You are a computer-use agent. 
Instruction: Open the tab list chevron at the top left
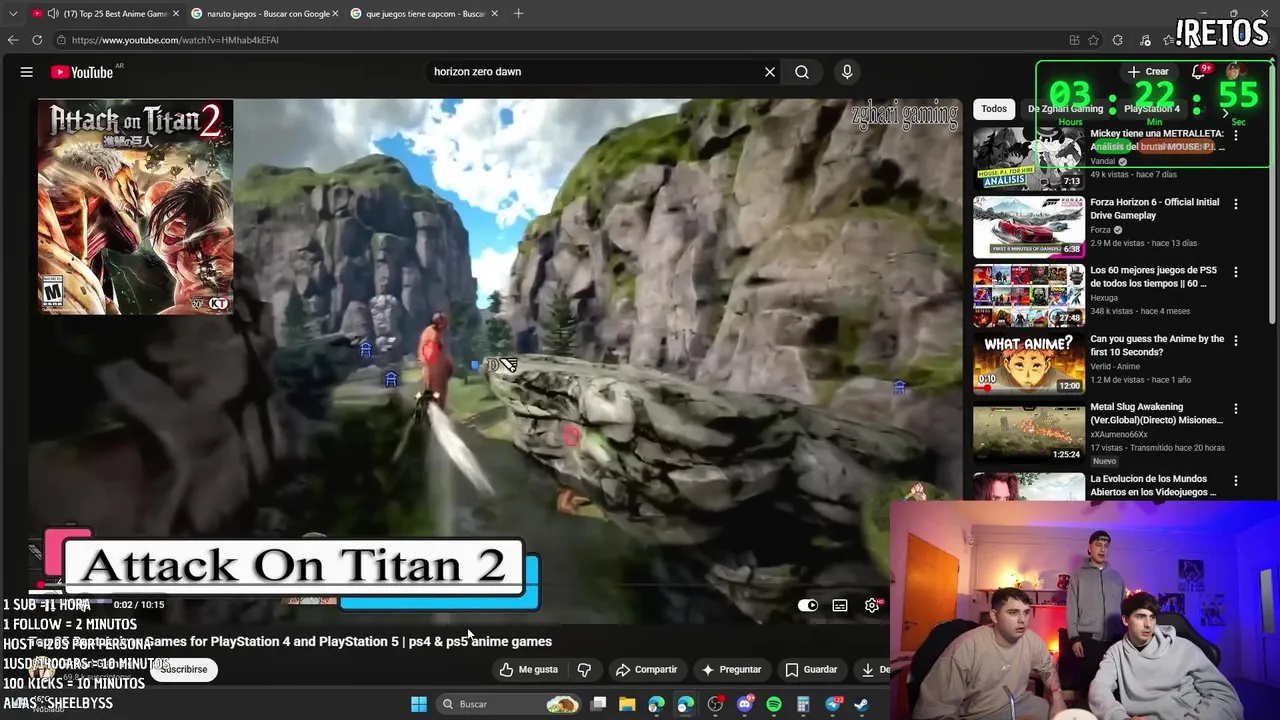pos(13,14)
